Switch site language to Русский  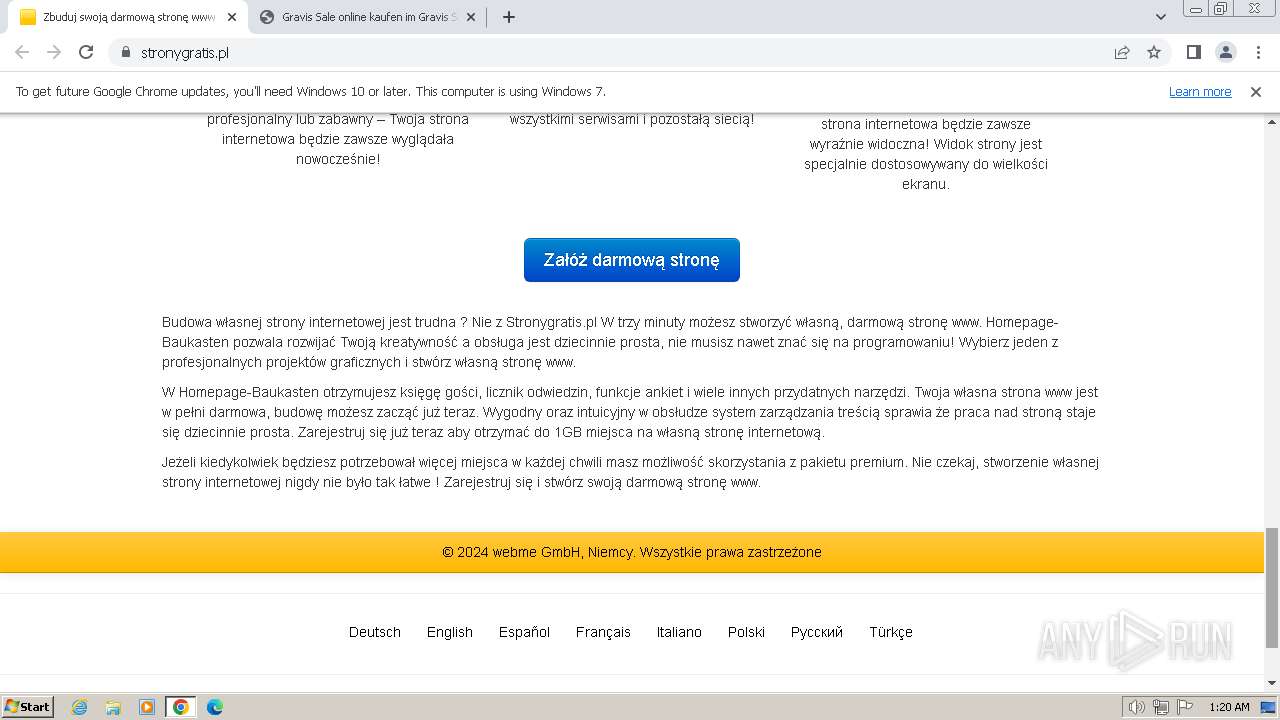(817, 632)
